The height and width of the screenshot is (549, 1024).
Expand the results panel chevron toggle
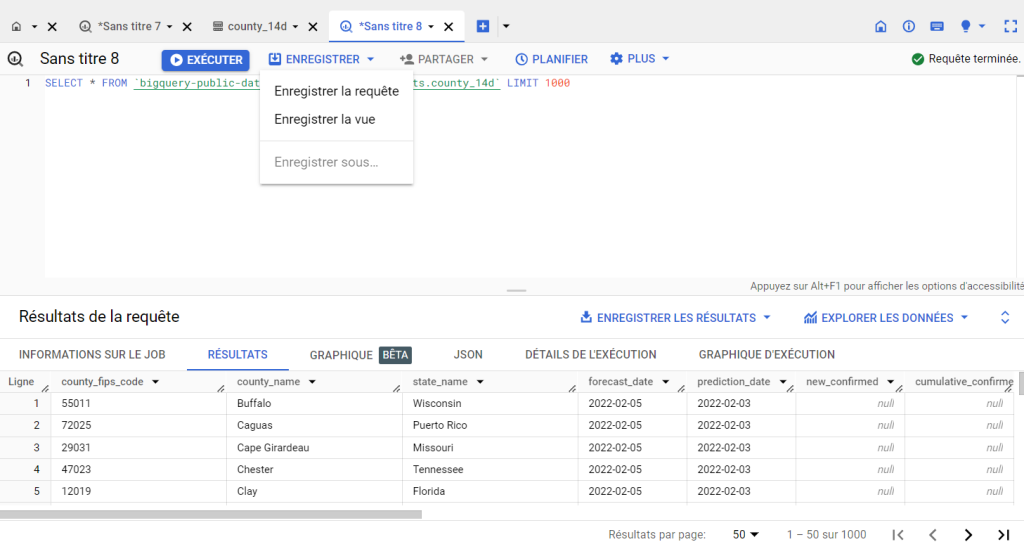click(x=1005, y=317)
